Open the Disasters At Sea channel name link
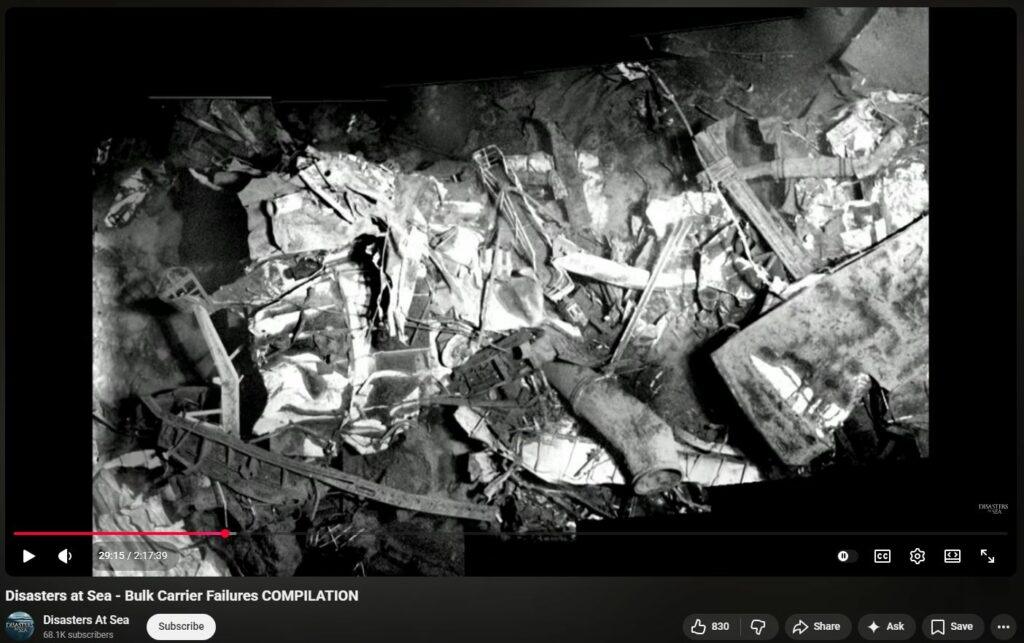Image resolution: width=1024 pixels, height=643 pixels. click(86, 620)
